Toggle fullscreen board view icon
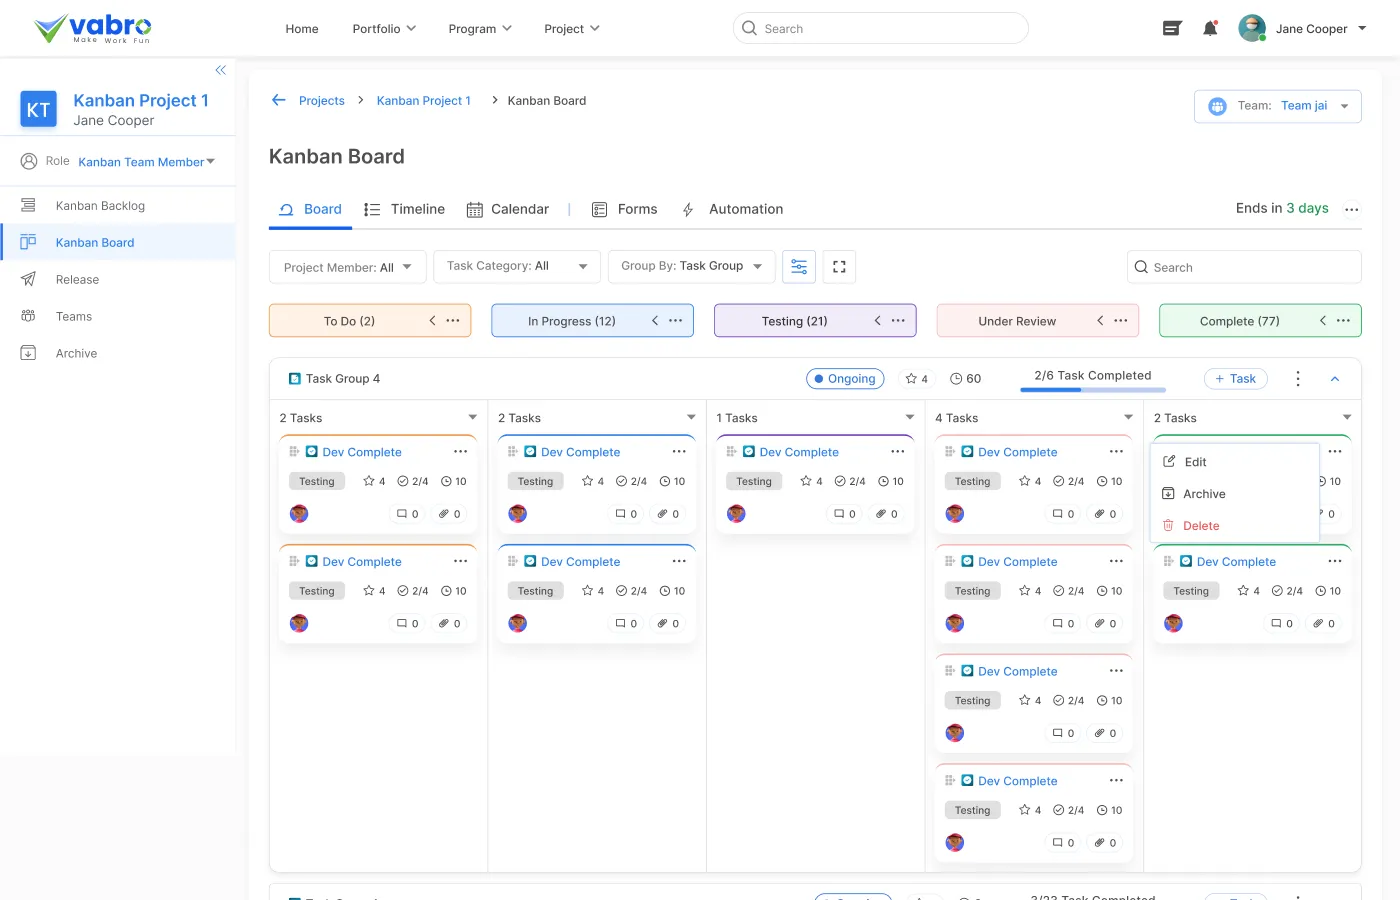 pyautogui.click(x=839, y=267)
